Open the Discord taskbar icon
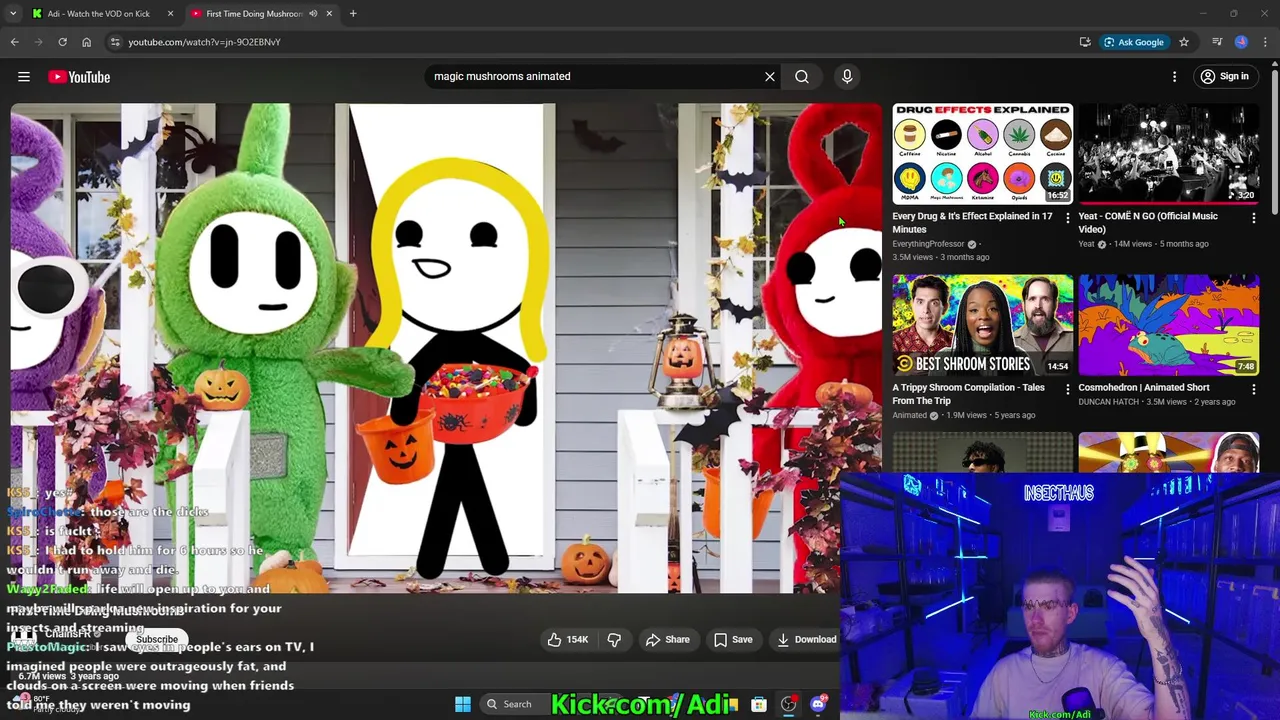The height and width of the screenshot is (720, 1280). click(x=818, y=704)
